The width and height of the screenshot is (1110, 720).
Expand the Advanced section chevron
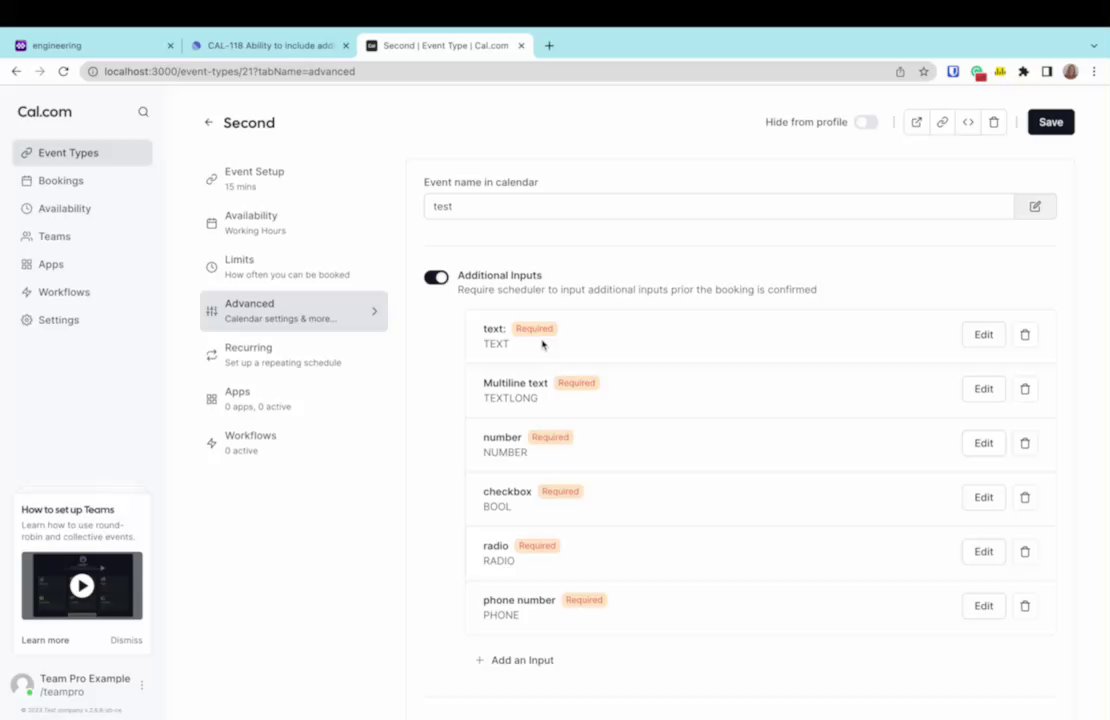(374, 311)
